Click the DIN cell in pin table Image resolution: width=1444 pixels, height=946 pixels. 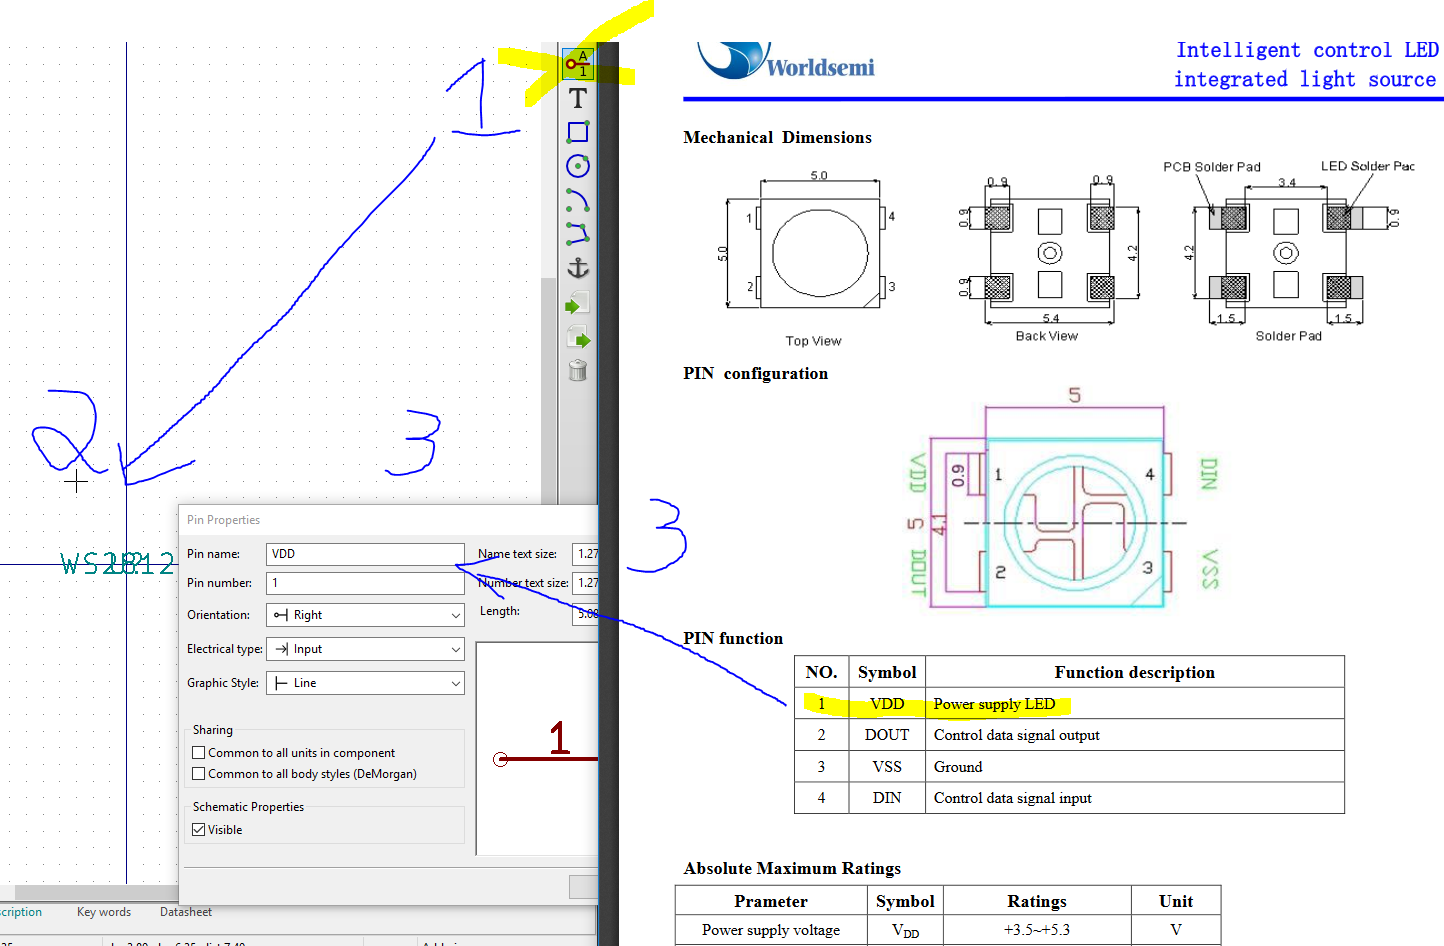[x=887, y=798]
